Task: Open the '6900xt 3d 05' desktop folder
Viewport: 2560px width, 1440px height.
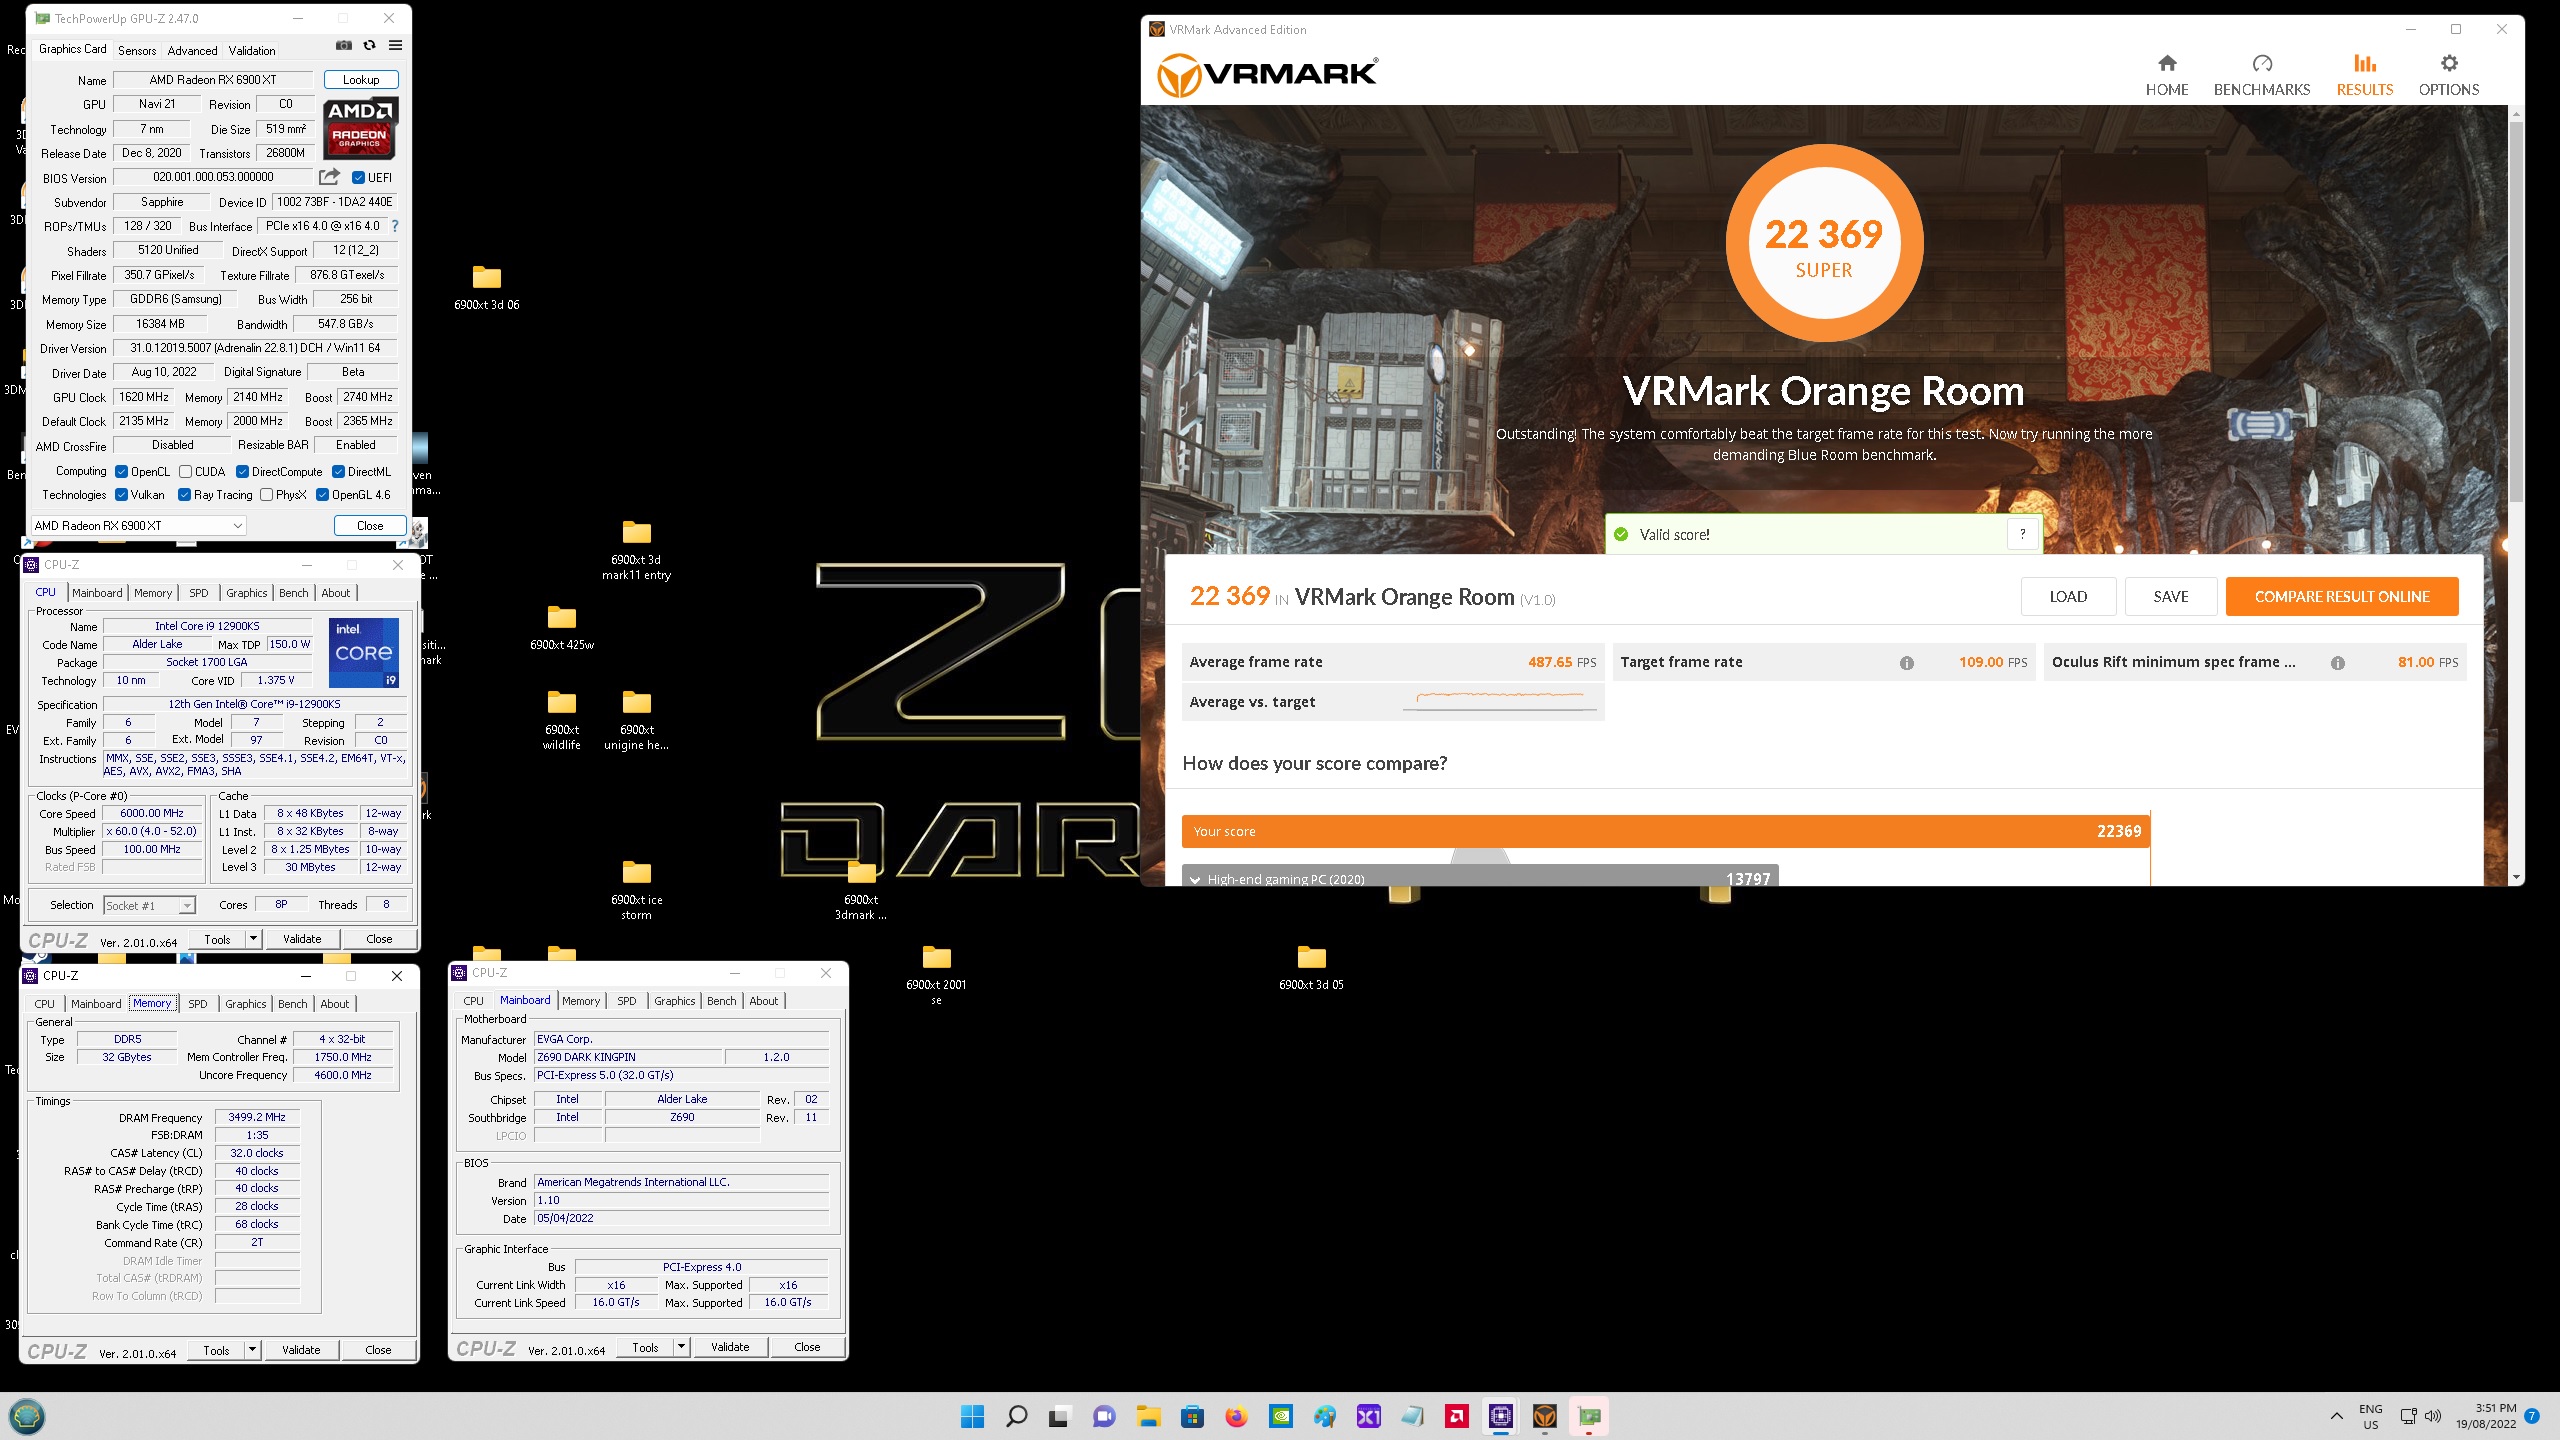Action: [x=1311, y=967]
